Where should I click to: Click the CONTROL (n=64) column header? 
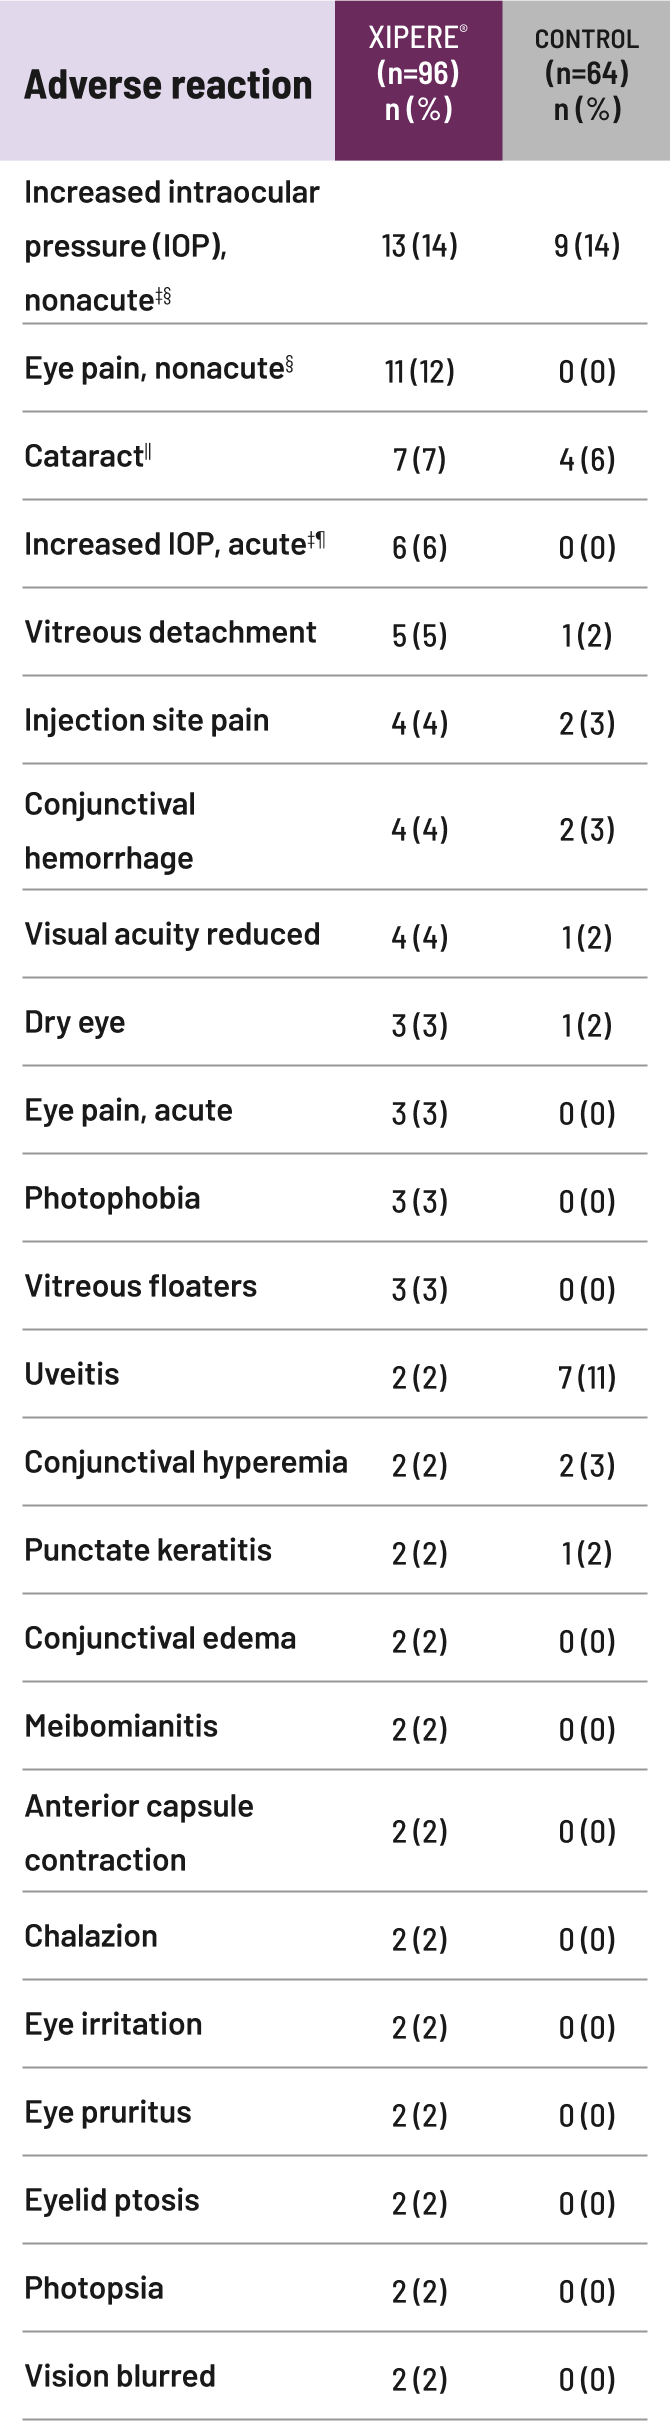click(x=586, y=74)
